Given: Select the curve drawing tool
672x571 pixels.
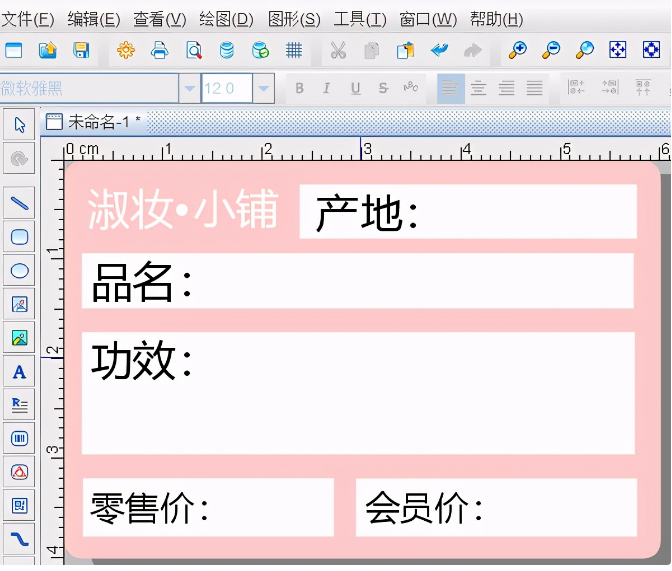Looking at the screenshot, I should point(19,539).
